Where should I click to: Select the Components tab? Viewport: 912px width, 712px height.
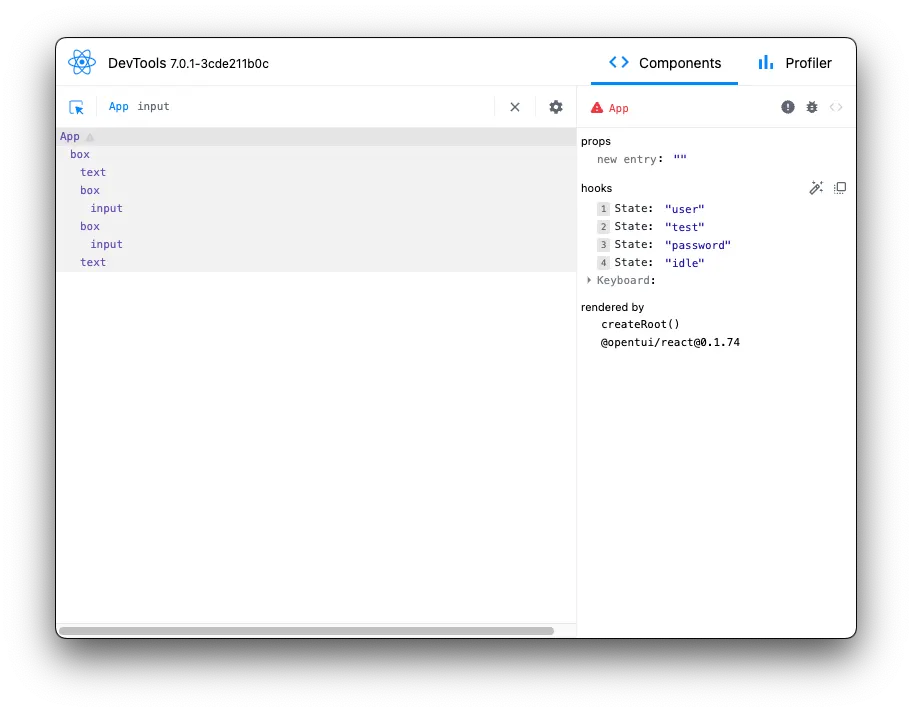665,63
